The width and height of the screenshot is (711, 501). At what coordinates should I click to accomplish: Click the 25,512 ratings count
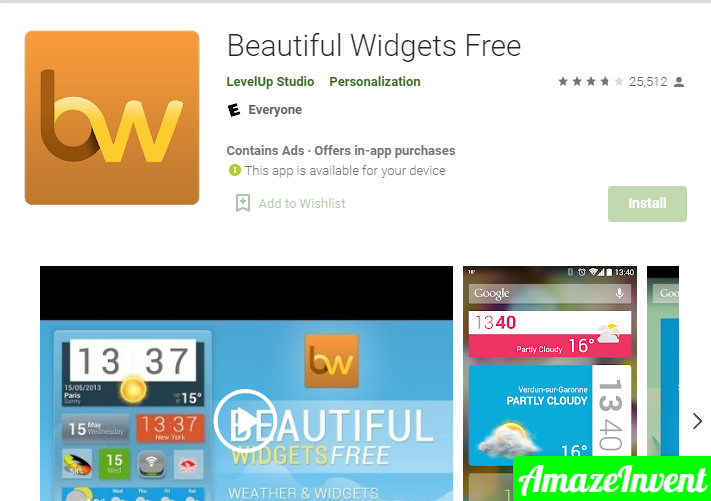[648, 82]
